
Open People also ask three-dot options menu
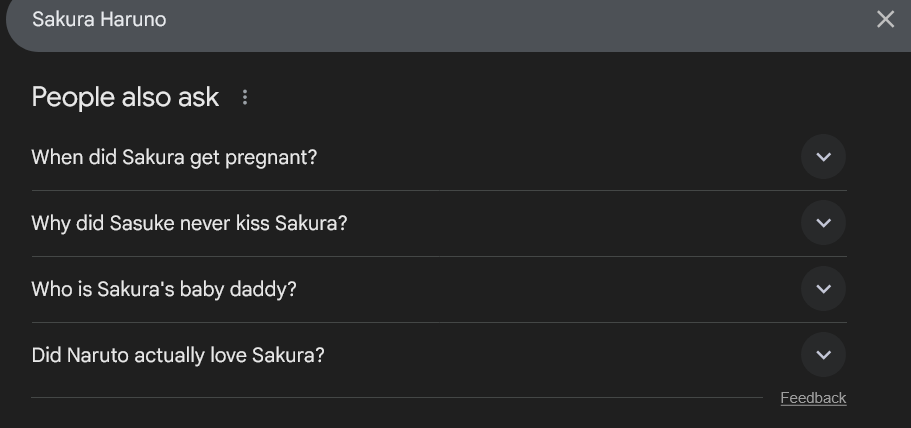point(245,97)
